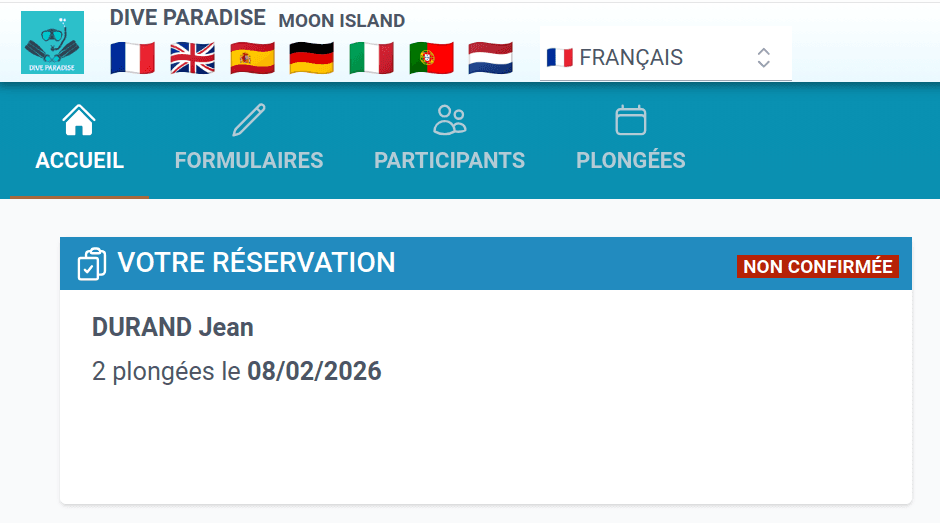The width and height of the screenshot is (940, 523).
Task: Click the language selector up-down arrows
Action: [x=763, y=57]
